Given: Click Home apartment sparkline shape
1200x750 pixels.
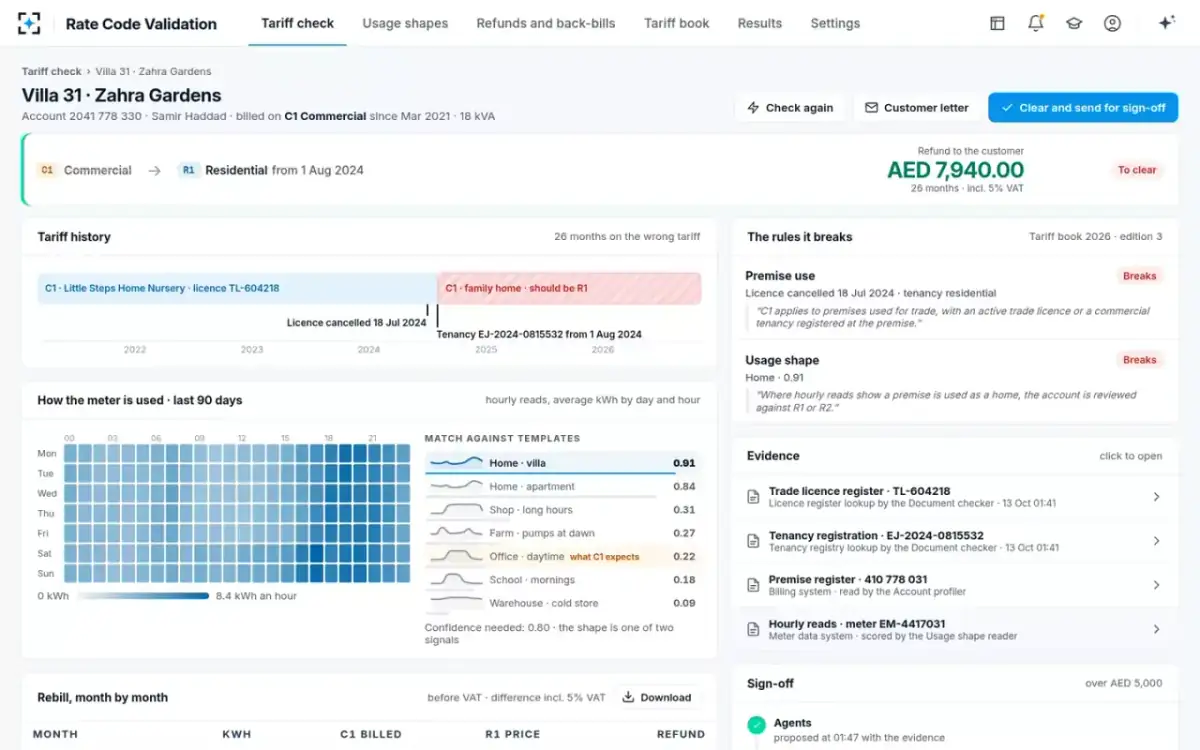Looking at the screenshot, I should (x=455, y=486).
